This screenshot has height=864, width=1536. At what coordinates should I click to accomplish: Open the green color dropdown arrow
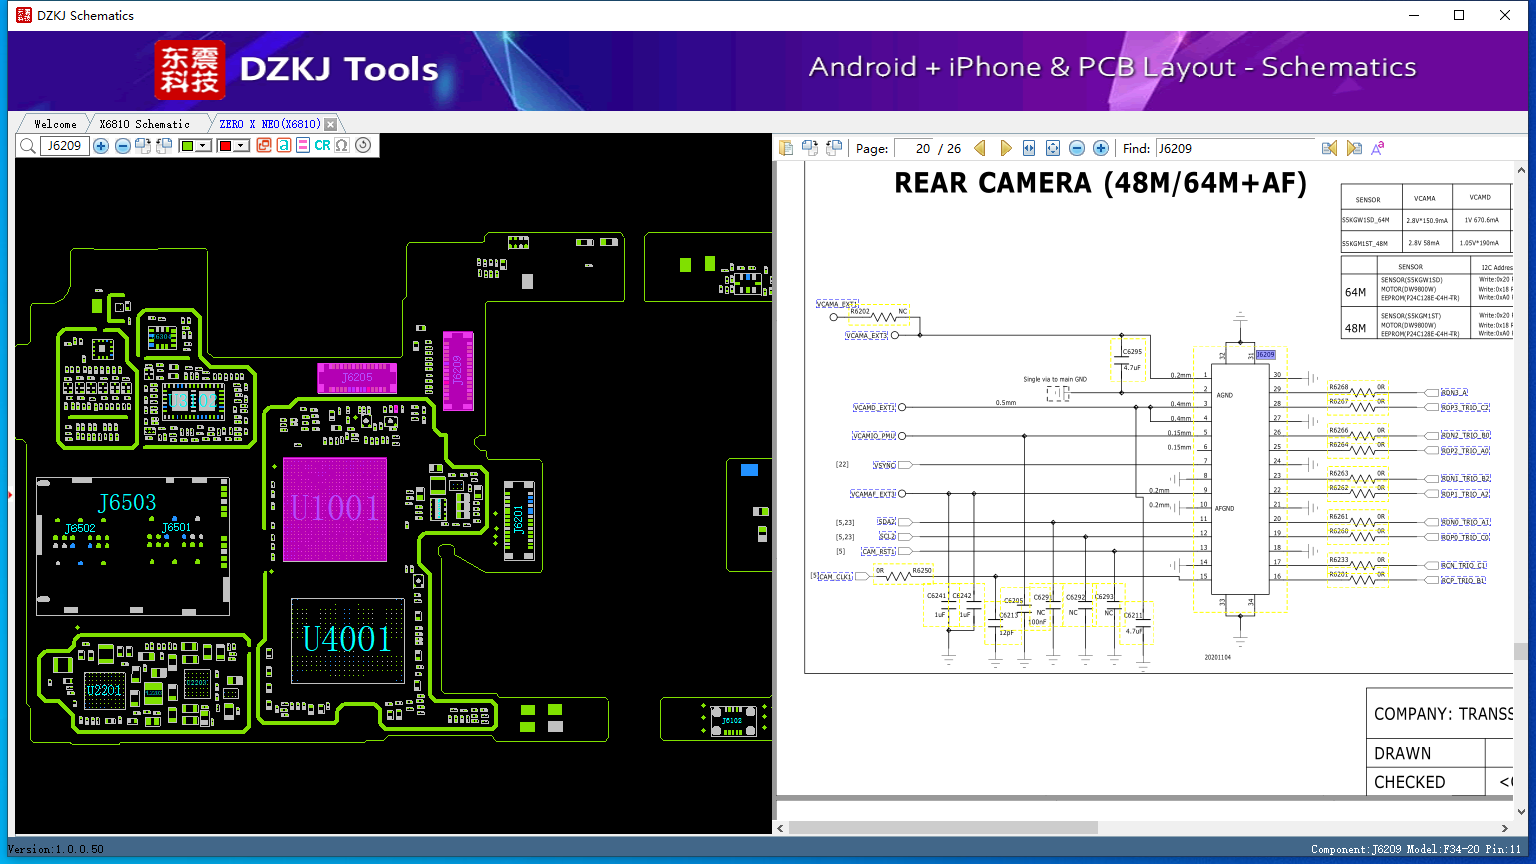click(x=203, y=146)
